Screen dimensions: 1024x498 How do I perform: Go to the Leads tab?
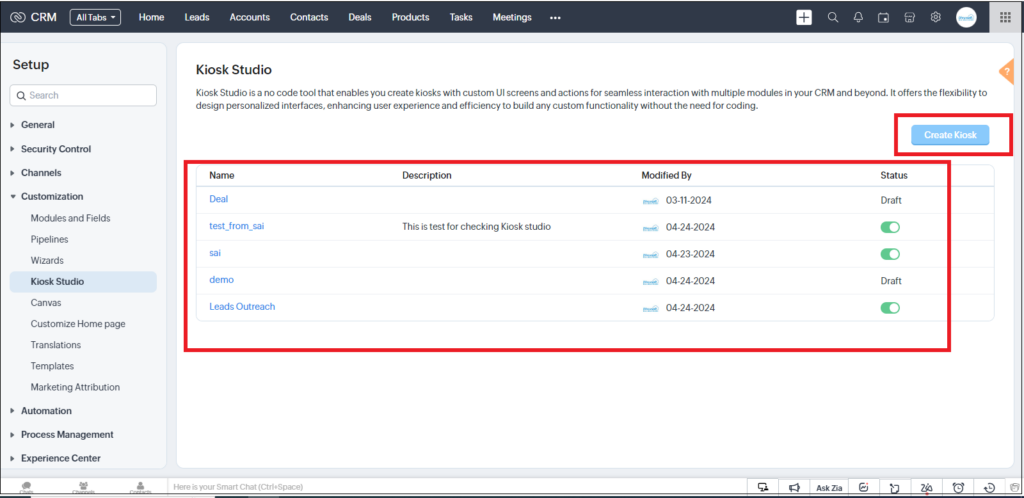pos(197,18)
